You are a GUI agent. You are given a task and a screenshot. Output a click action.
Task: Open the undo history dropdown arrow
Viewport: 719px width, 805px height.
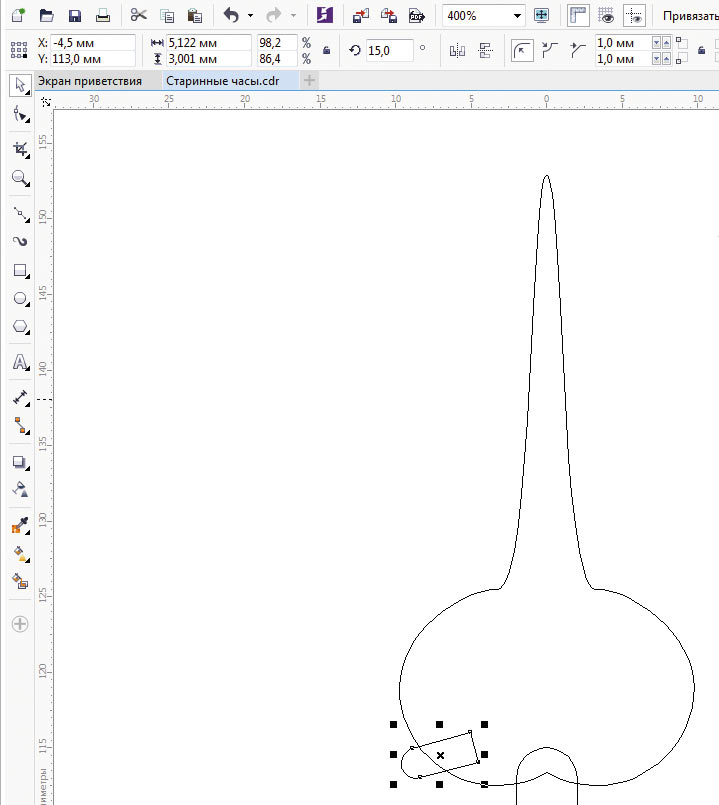pyautogui.click(x=250, y=16)
